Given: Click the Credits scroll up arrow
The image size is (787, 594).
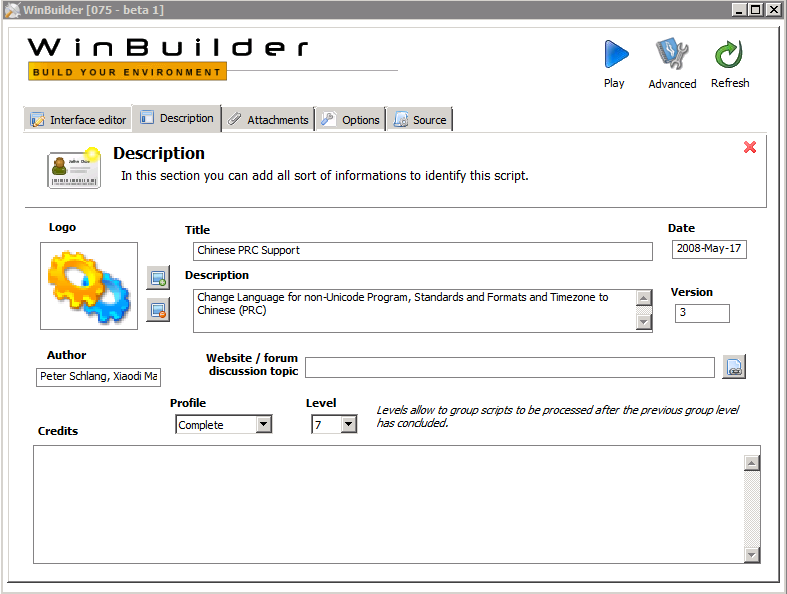Looking at the screenshot, I should point(751,463).
